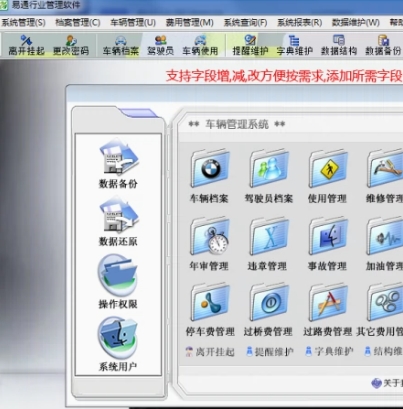Open the 系统管理(S) menu
The width and height of the screenshot is (403, 409).
(x=23, y=23)
